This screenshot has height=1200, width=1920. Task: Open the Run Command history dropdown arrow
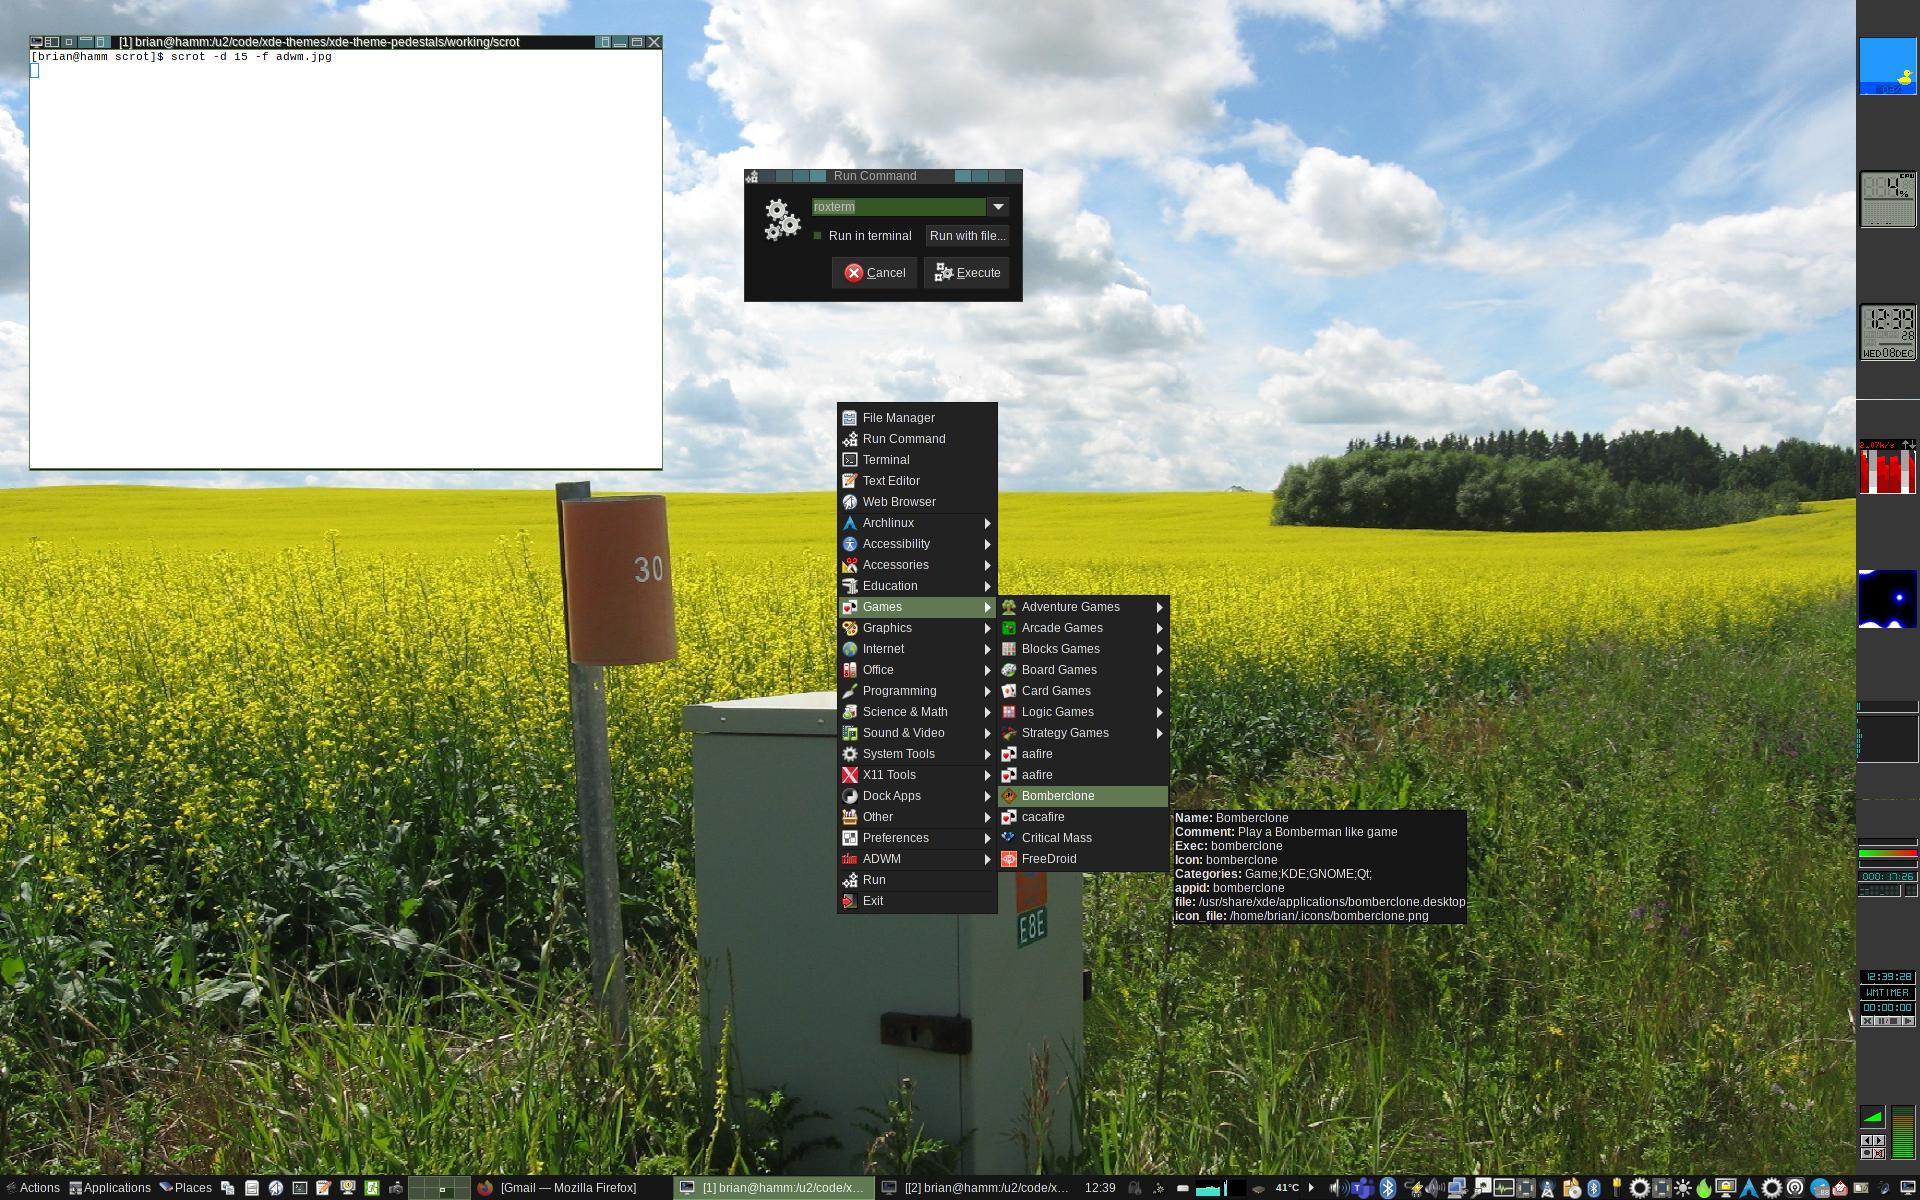997,207
